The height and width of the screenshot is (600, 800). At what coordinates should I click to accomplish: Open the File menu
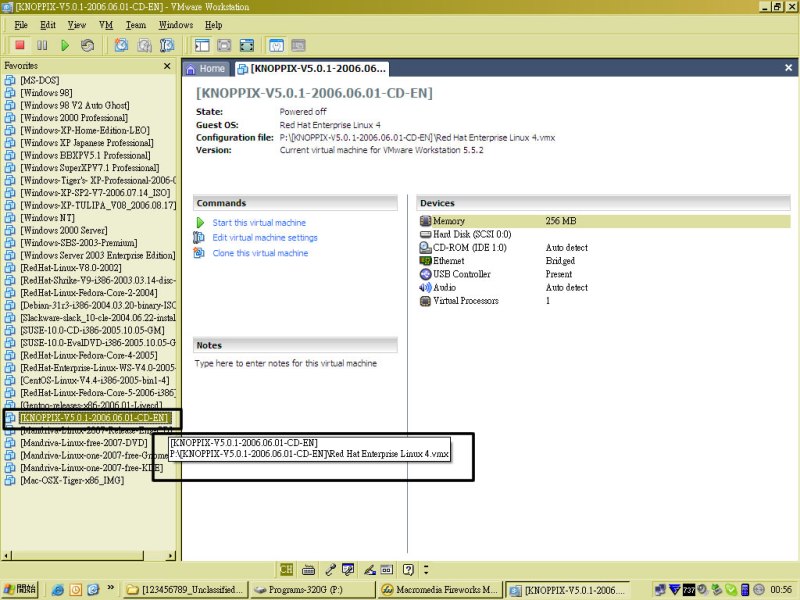click(21, 25)
